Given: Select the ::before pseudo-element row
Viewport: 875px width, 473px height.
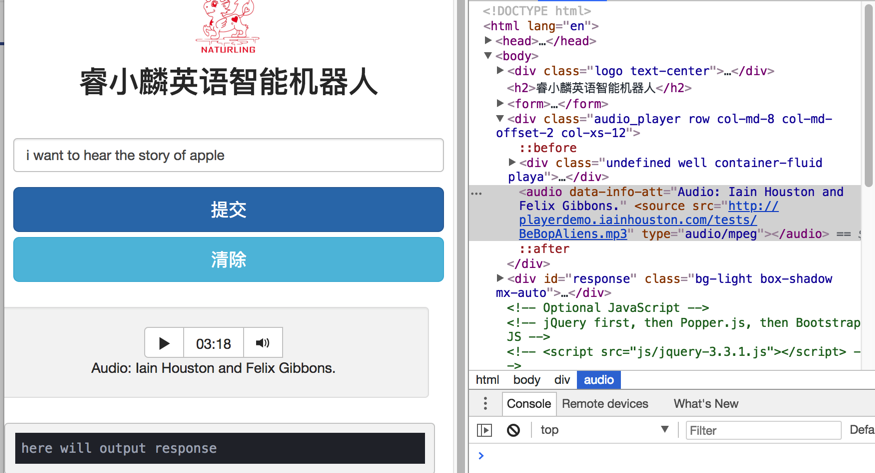Looking at the screenshot, I should pyautogui.click(x=547, y=148).
